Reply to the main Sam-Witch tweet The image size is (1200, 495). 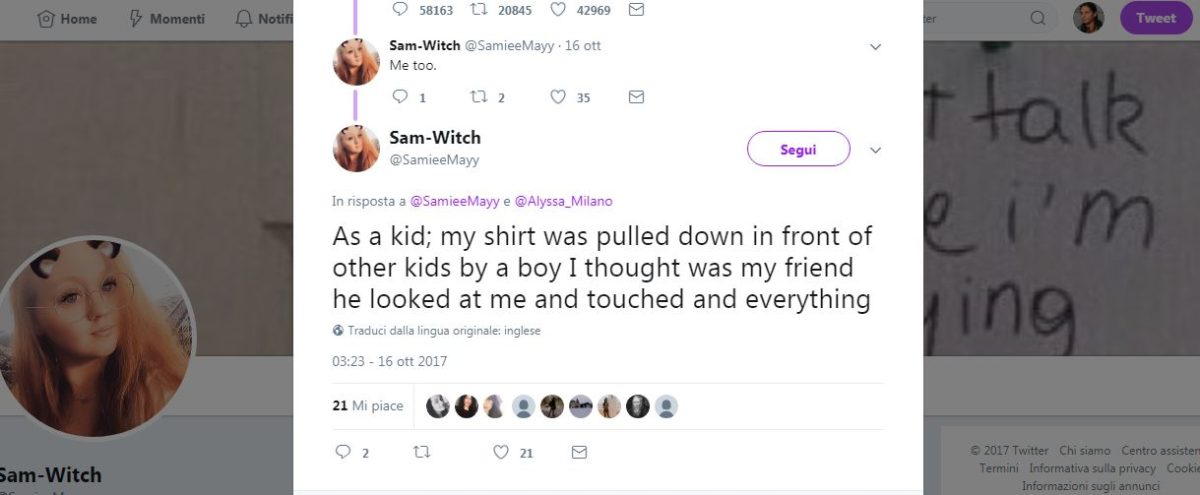point(343,452)
